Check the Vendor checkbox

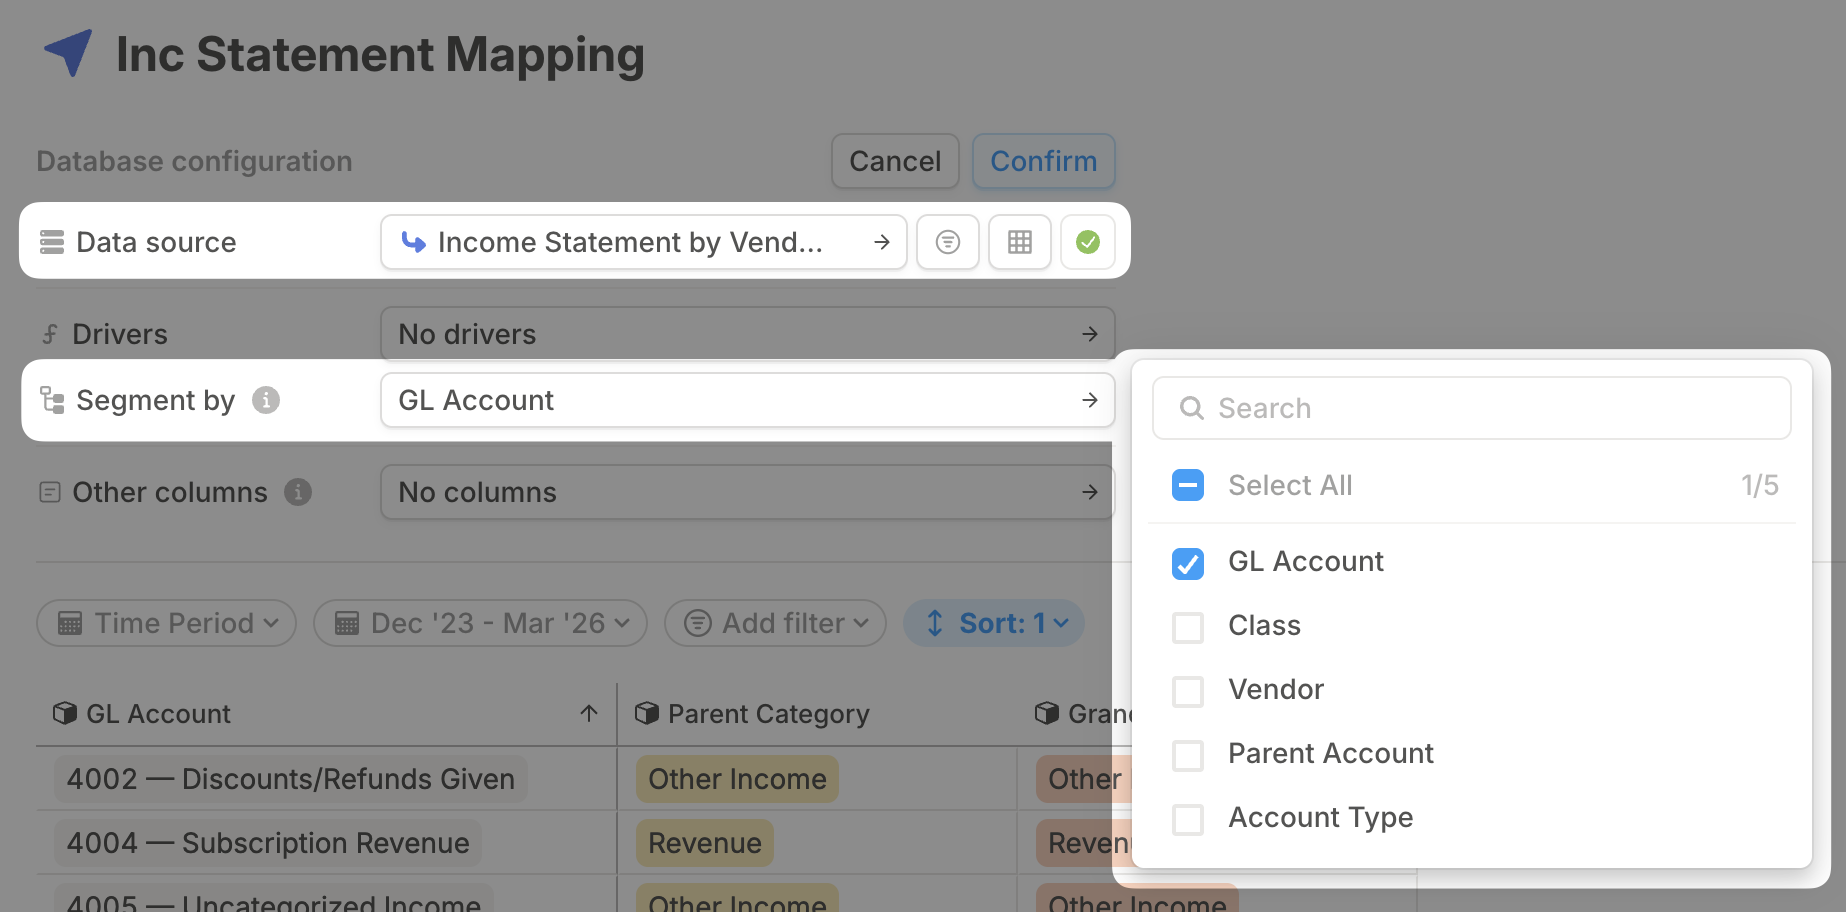pos(1188,692)
